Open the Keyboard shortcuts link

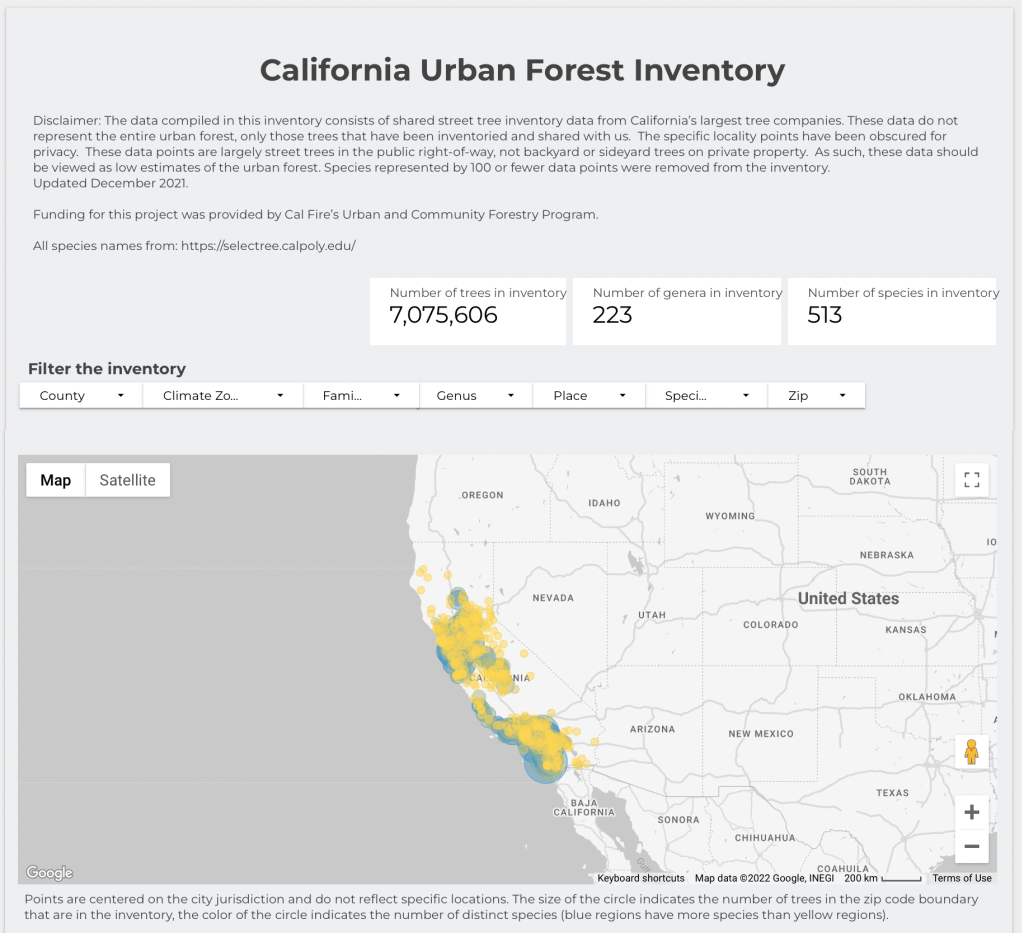641,878
